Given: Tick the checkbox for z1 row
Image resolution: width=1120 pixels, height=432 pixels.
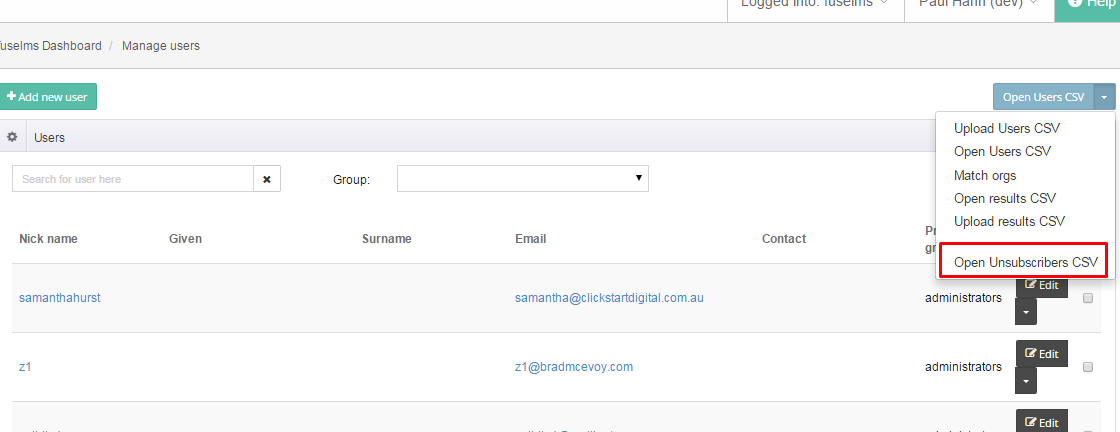Looking at the screenshot, I should tap(1088, 367).
